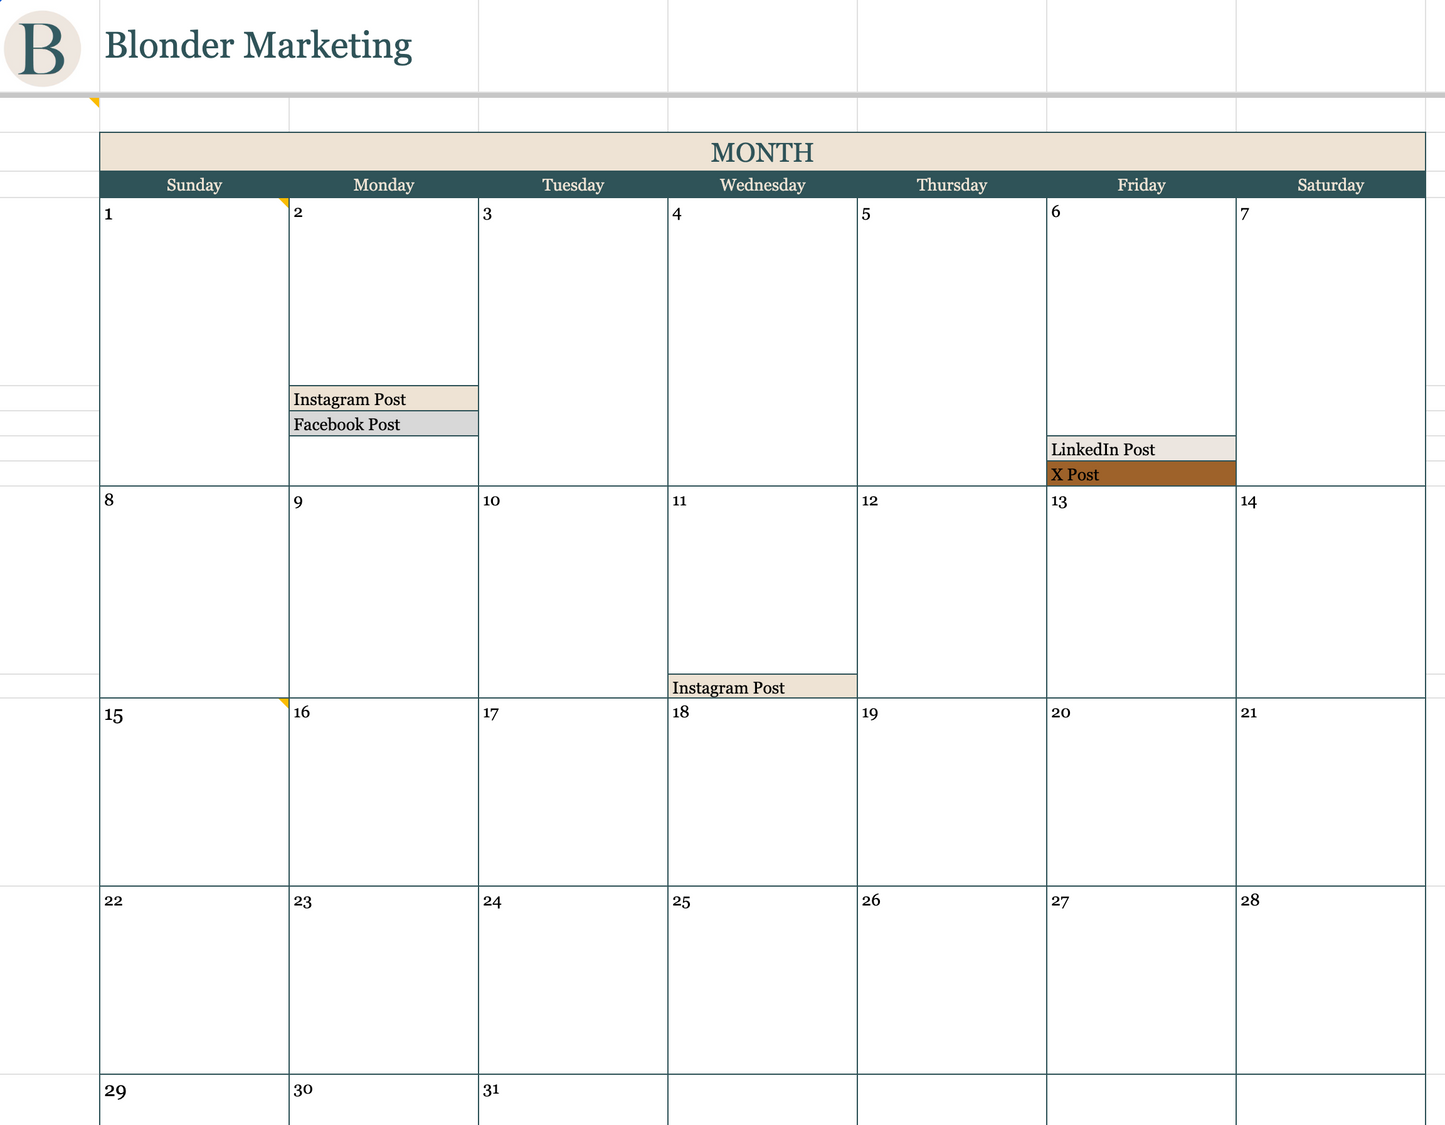Click the note marker on day 15 cell
Viewport: 1445px width, 1125px height.
(284, 703)
